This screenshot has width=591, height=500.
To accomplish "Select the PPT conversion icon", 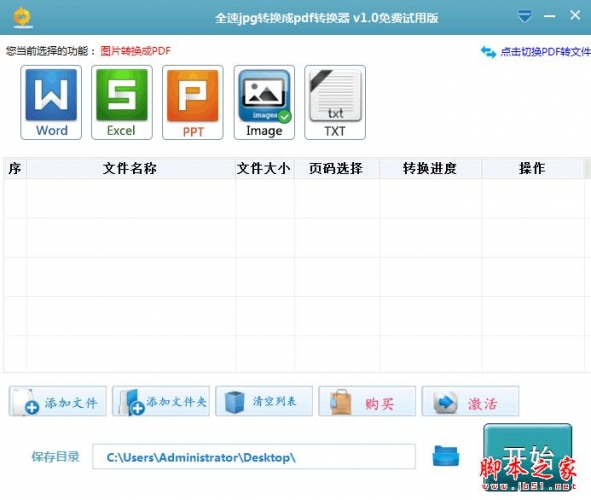I will [193, 102].
